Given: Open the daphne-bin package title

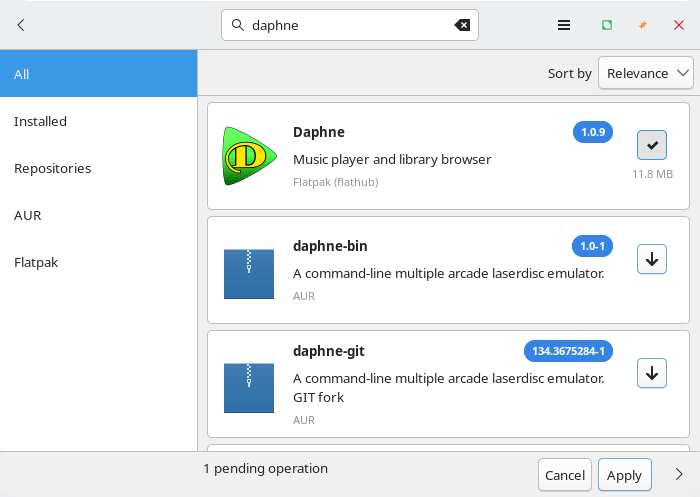Looking at the screenshot, I should pyautogui.click(x=330, y=246).
